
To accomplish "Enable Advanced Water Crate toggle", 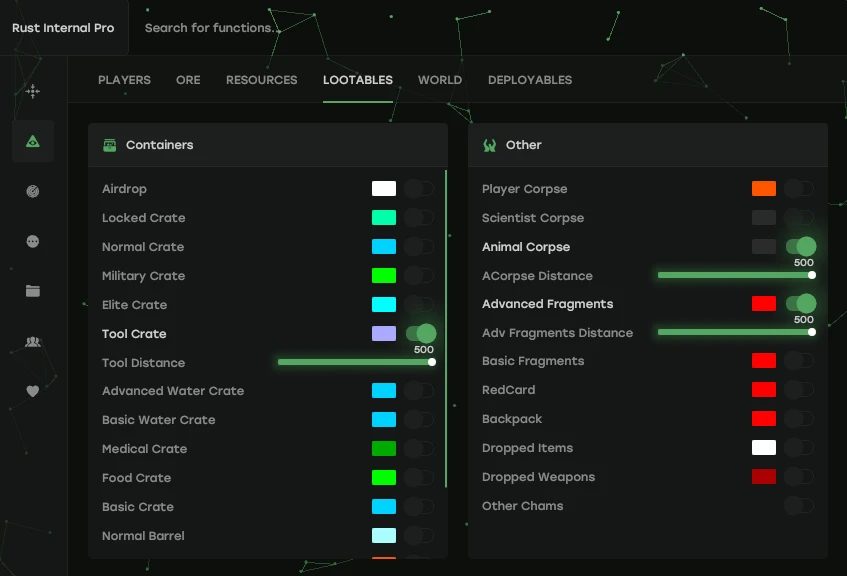I will click(420, 390).
